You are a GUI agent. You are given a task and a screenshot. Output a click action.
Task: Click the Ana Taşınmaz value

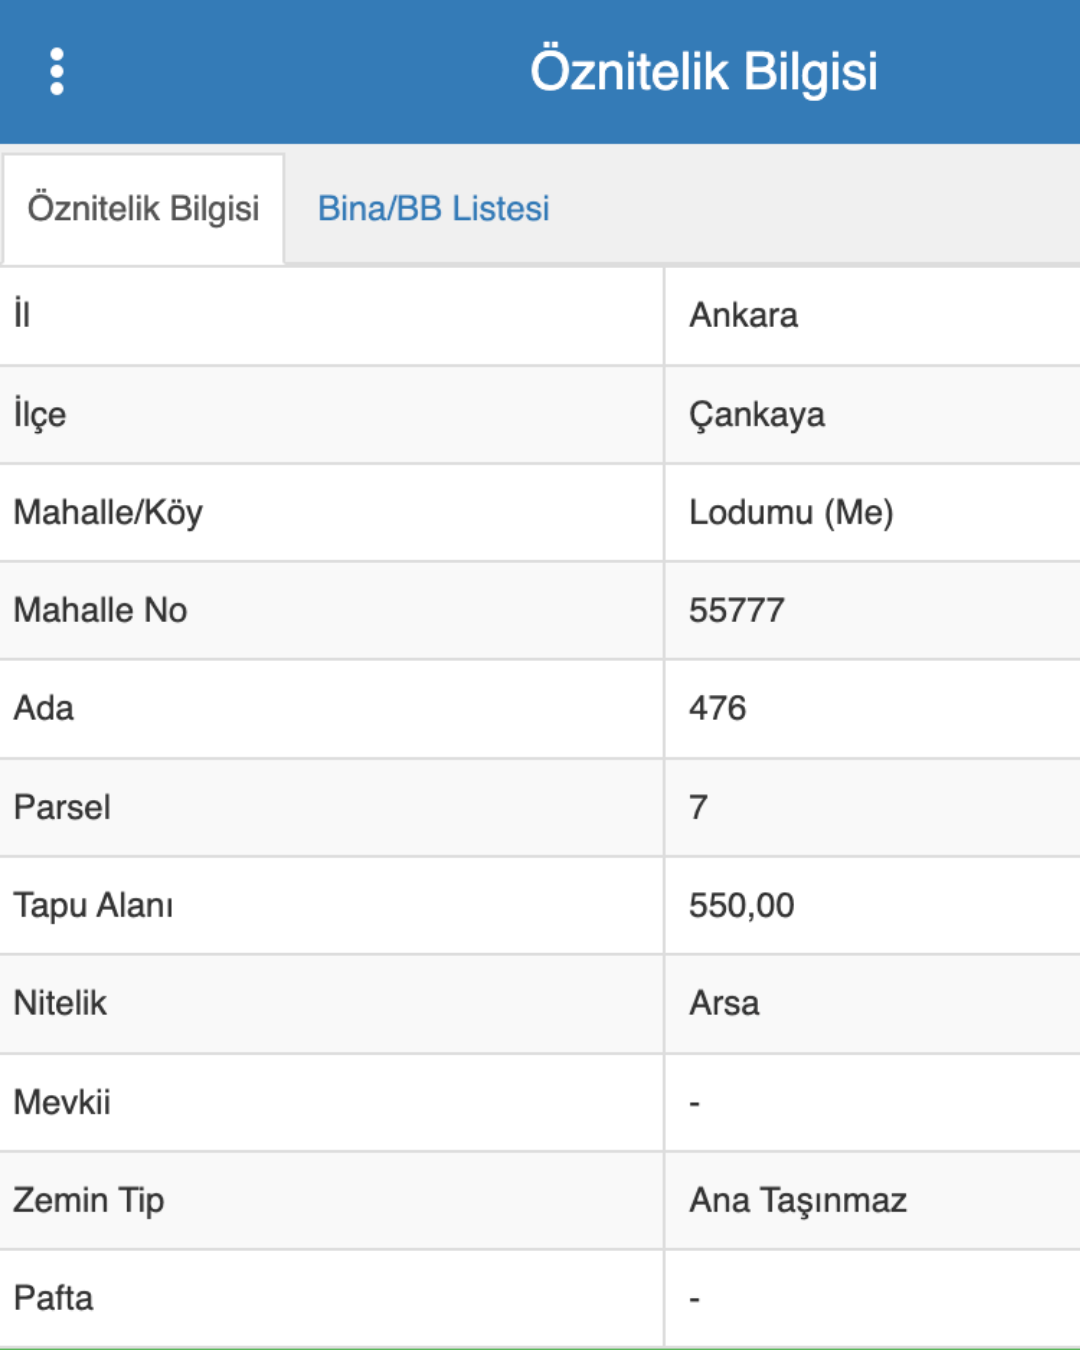[797, 1200]
